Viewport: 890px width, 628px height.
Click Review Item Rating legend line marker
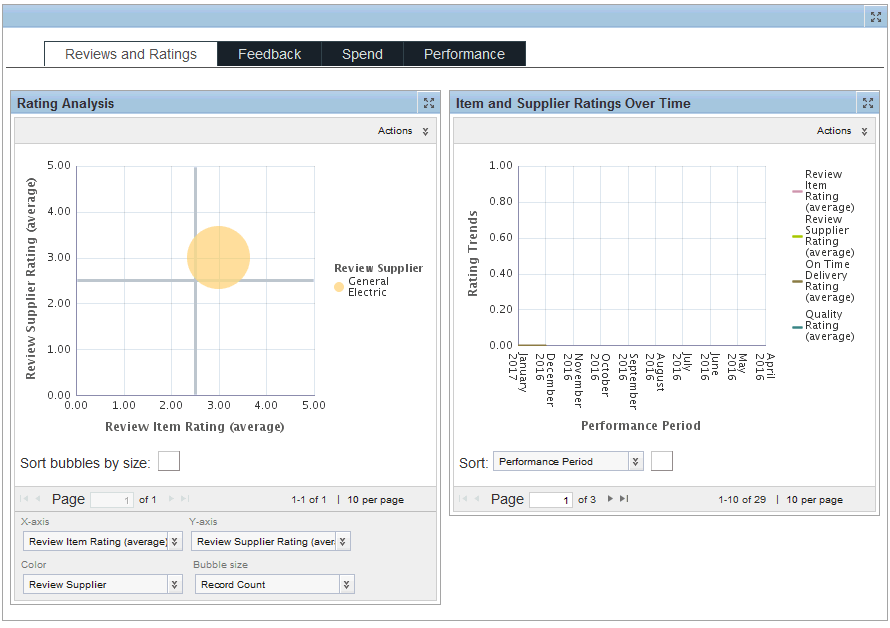tap(797, 191)
